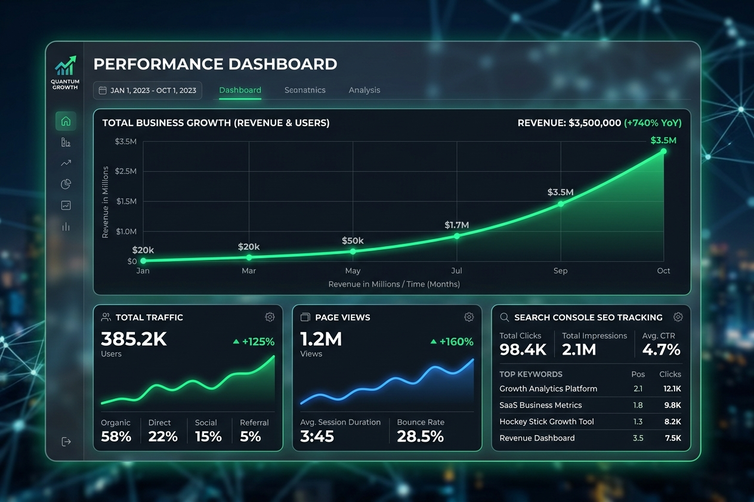Click the 3:45 Avg. Session Duration value
This screenshot has width=754, height=502.
click(x=317, y=437)
